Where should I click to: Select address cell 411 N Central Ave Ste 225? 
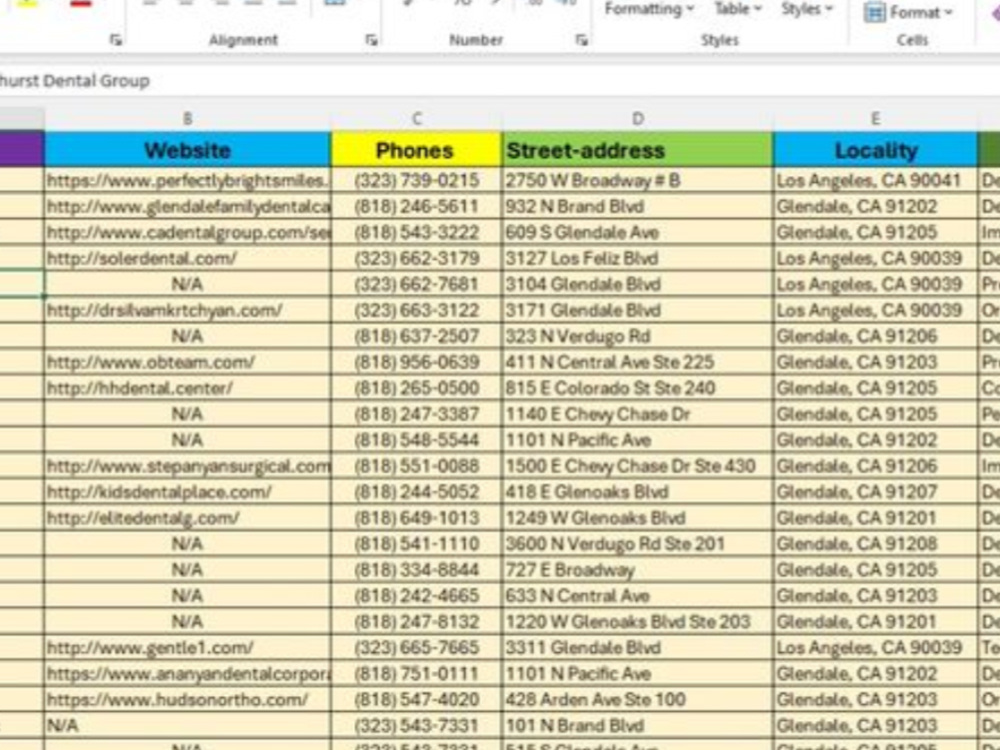[x=637, y=362]
